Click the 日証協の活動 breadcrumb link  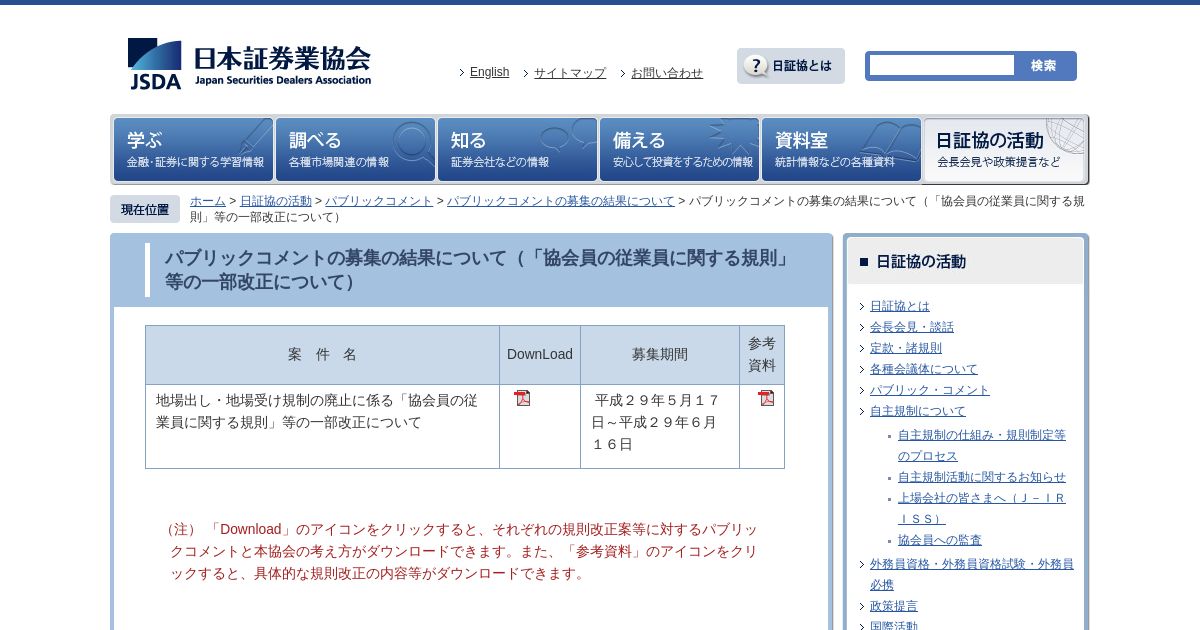point(276,201)
